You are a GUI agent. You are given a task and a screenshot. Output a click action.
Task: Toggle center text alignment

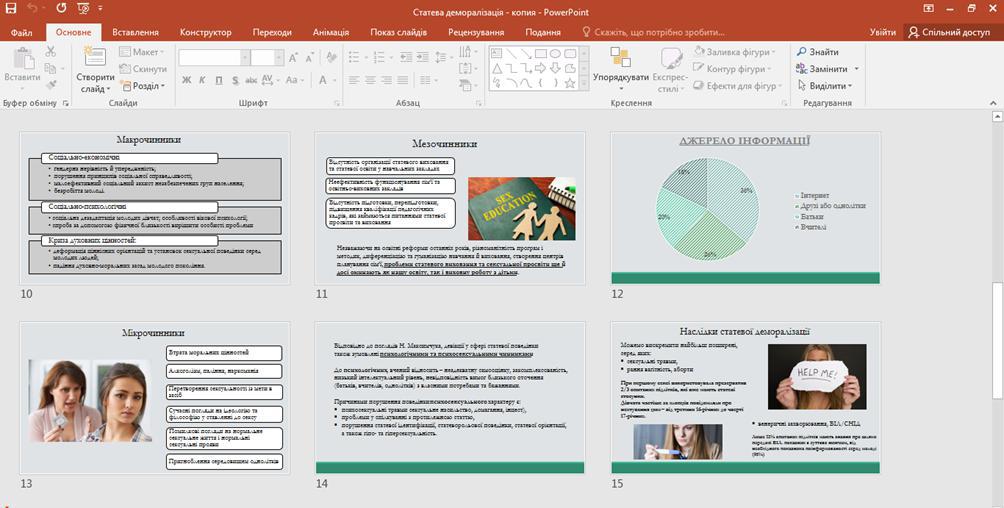(x=369, y=80)
